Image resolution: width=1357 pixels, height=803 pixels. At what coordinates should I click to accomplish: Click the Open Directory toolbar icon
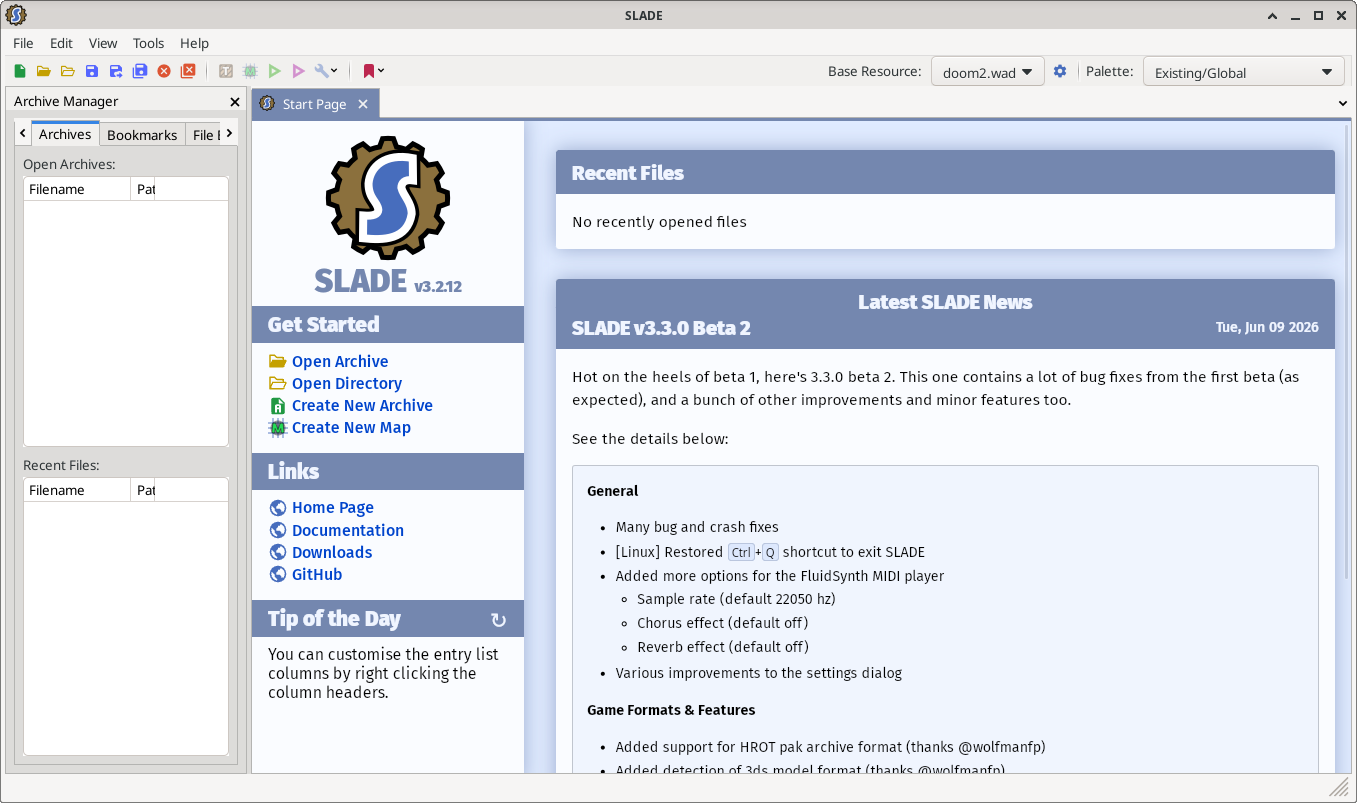[x=68, y=71]
